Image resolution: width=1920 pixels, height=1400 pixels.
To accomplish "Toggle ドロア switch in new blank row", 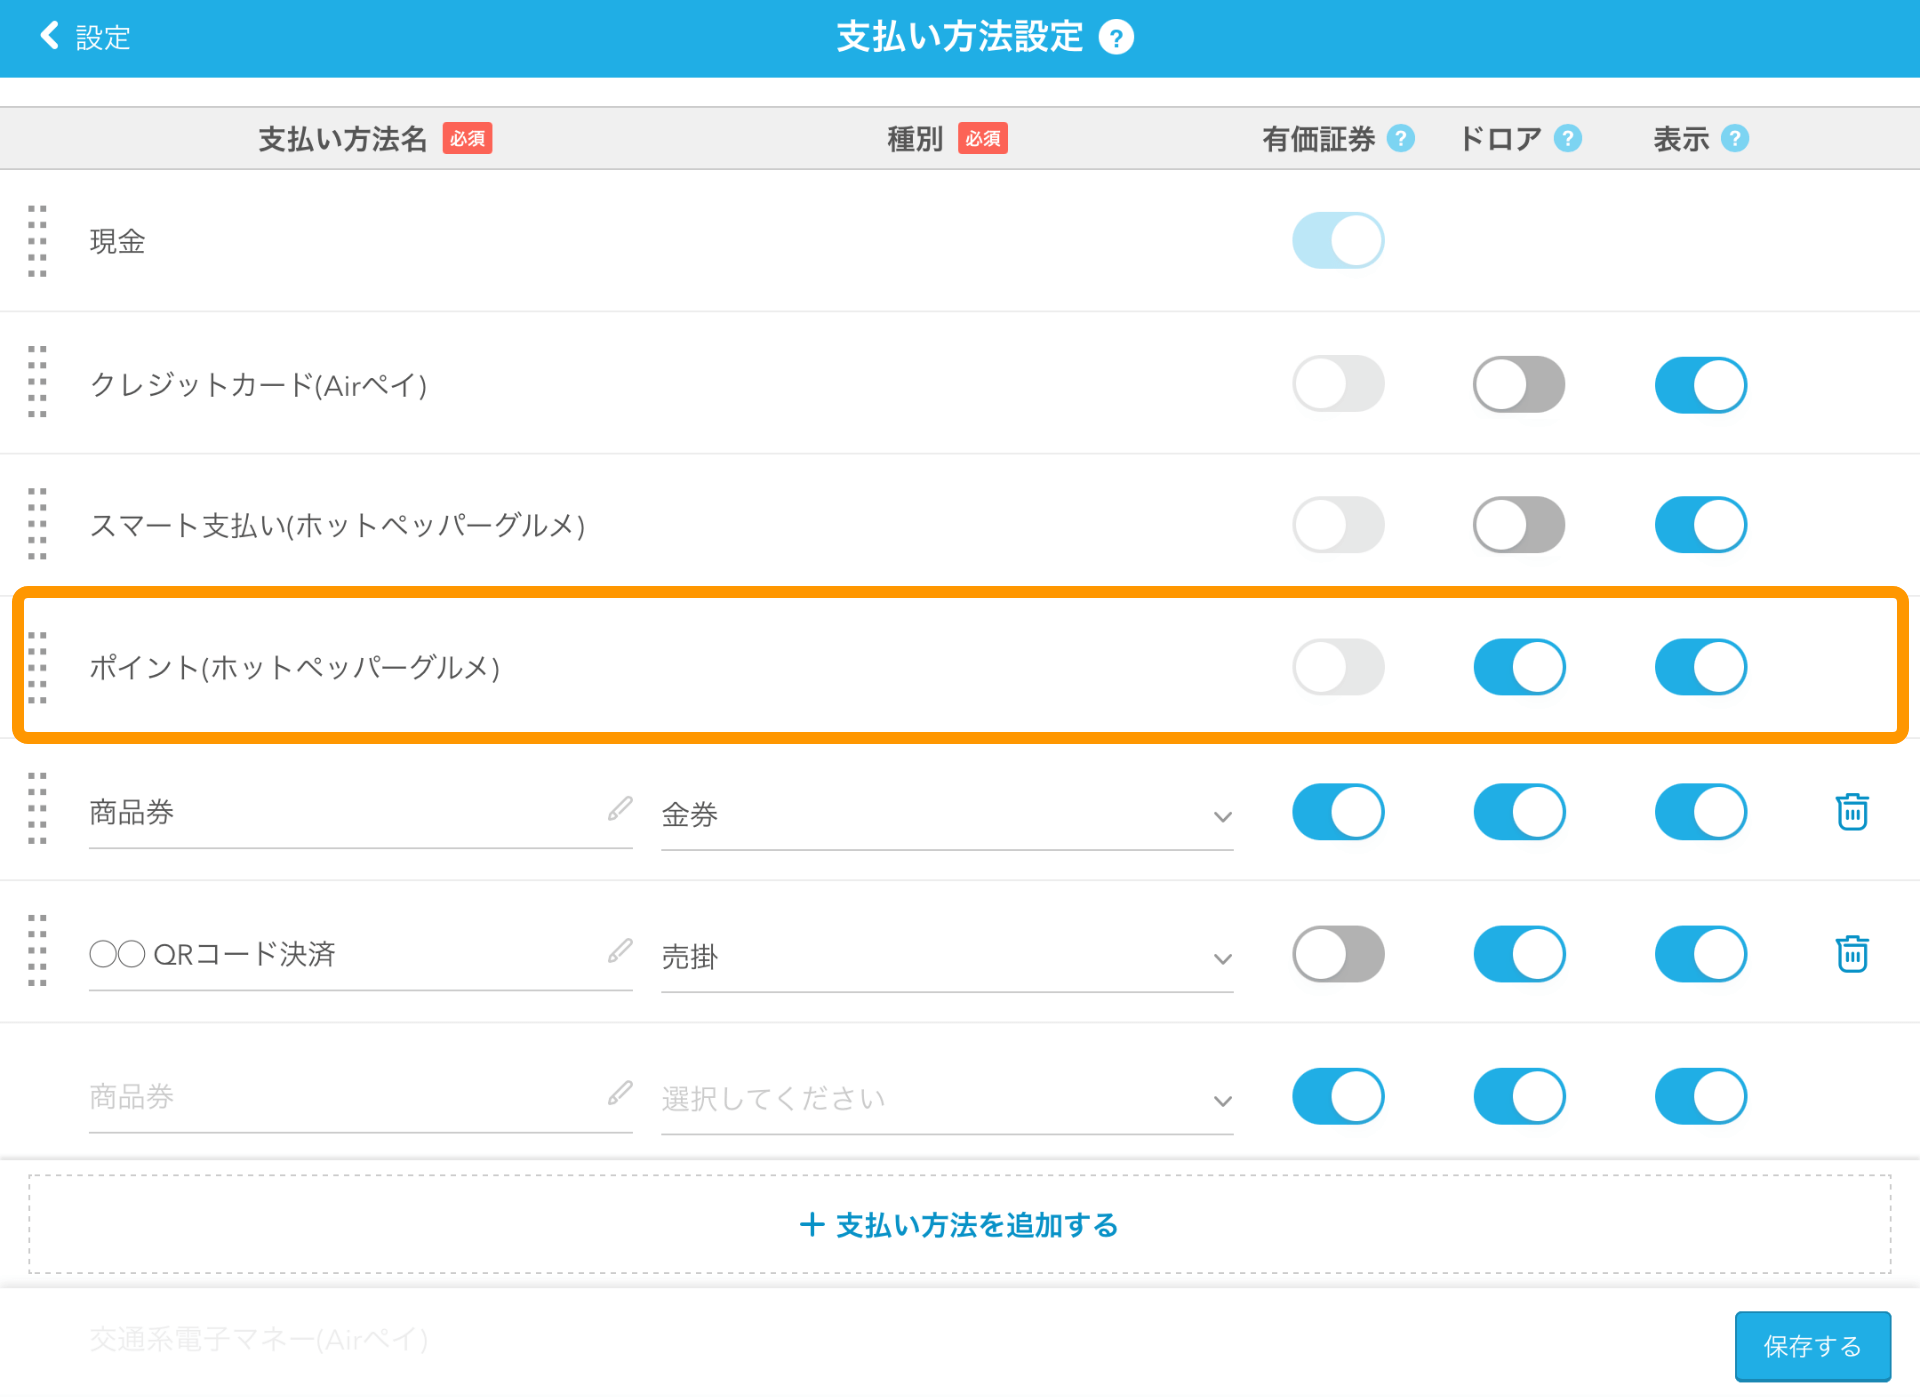I will click(x=1519, y=1097).
